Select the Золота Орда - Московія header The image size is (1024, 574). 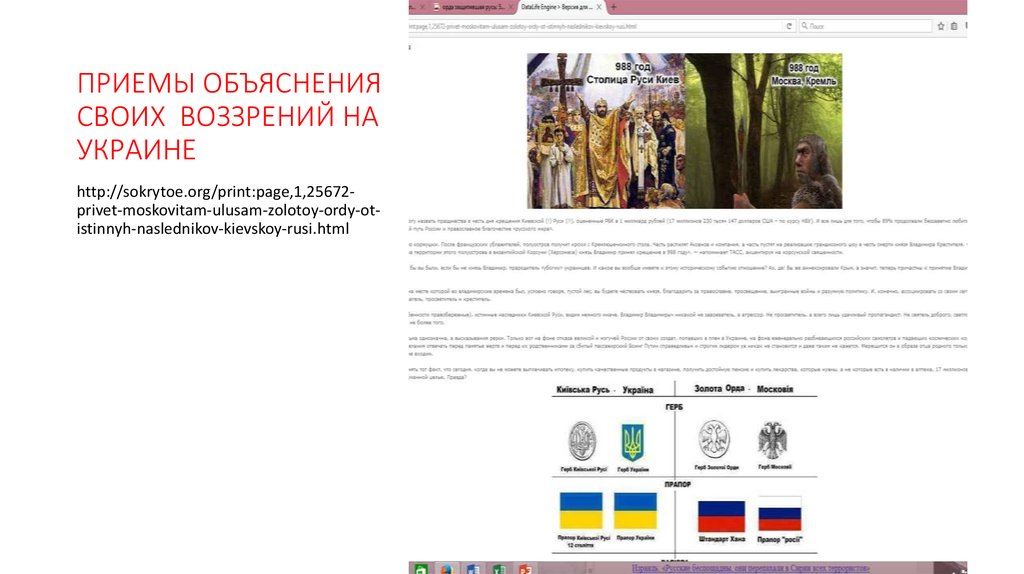(x=743, y=389)
